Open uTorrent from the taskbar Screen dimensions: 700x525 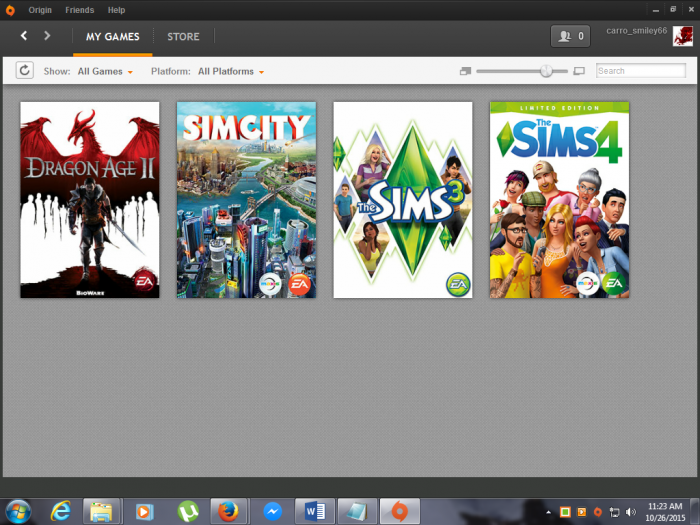[188, 512]
